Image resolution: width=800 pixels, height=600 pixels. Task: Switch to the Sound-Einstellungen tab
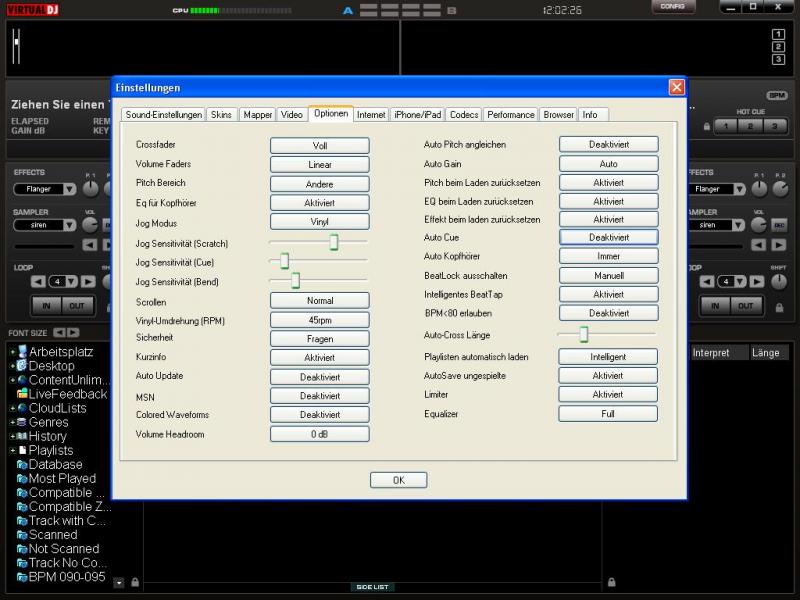[164, 115]
